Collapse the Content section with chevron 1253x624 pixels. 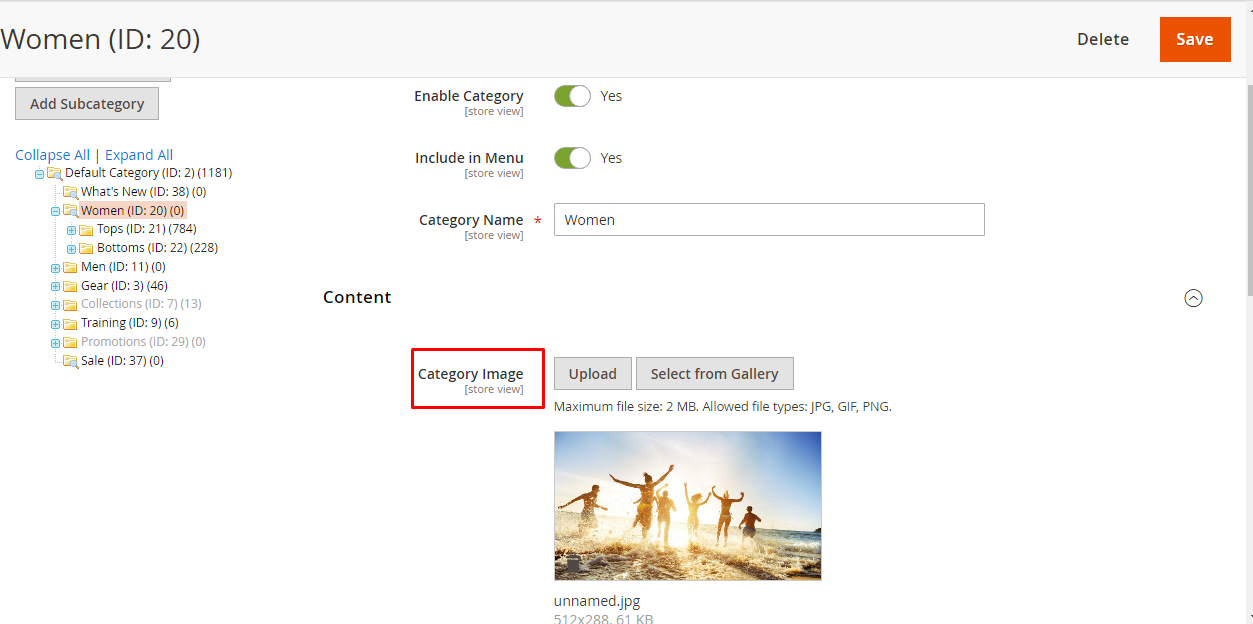pyautogui.click(x=1193, y=298)
